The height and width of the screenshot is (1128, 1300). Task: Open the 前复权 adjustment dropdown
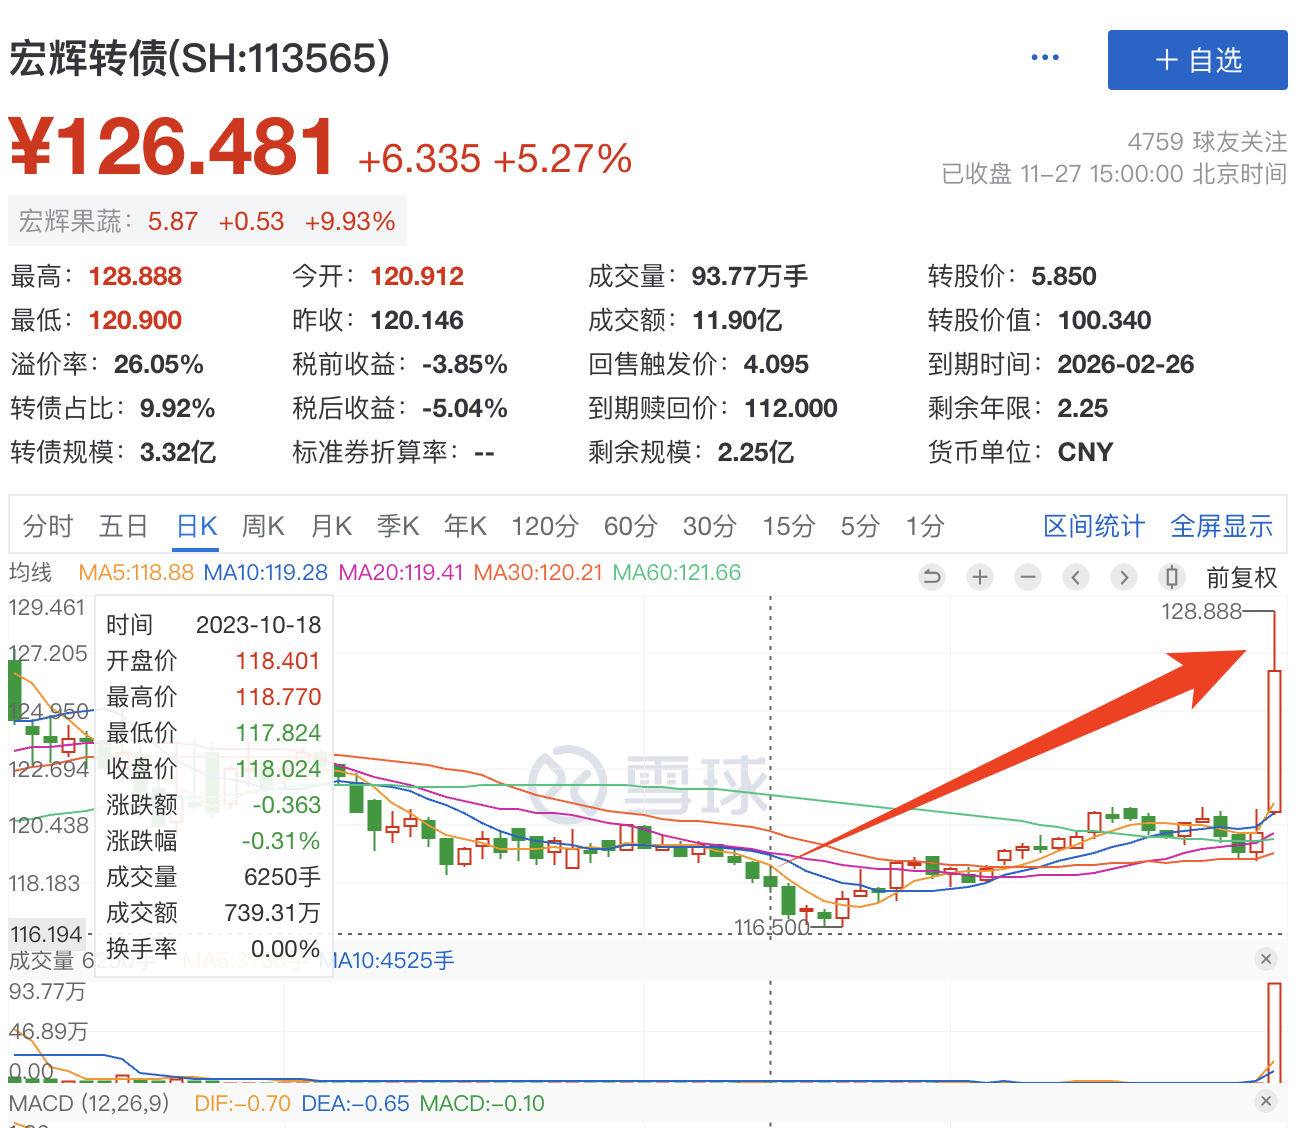point(1241,578)
